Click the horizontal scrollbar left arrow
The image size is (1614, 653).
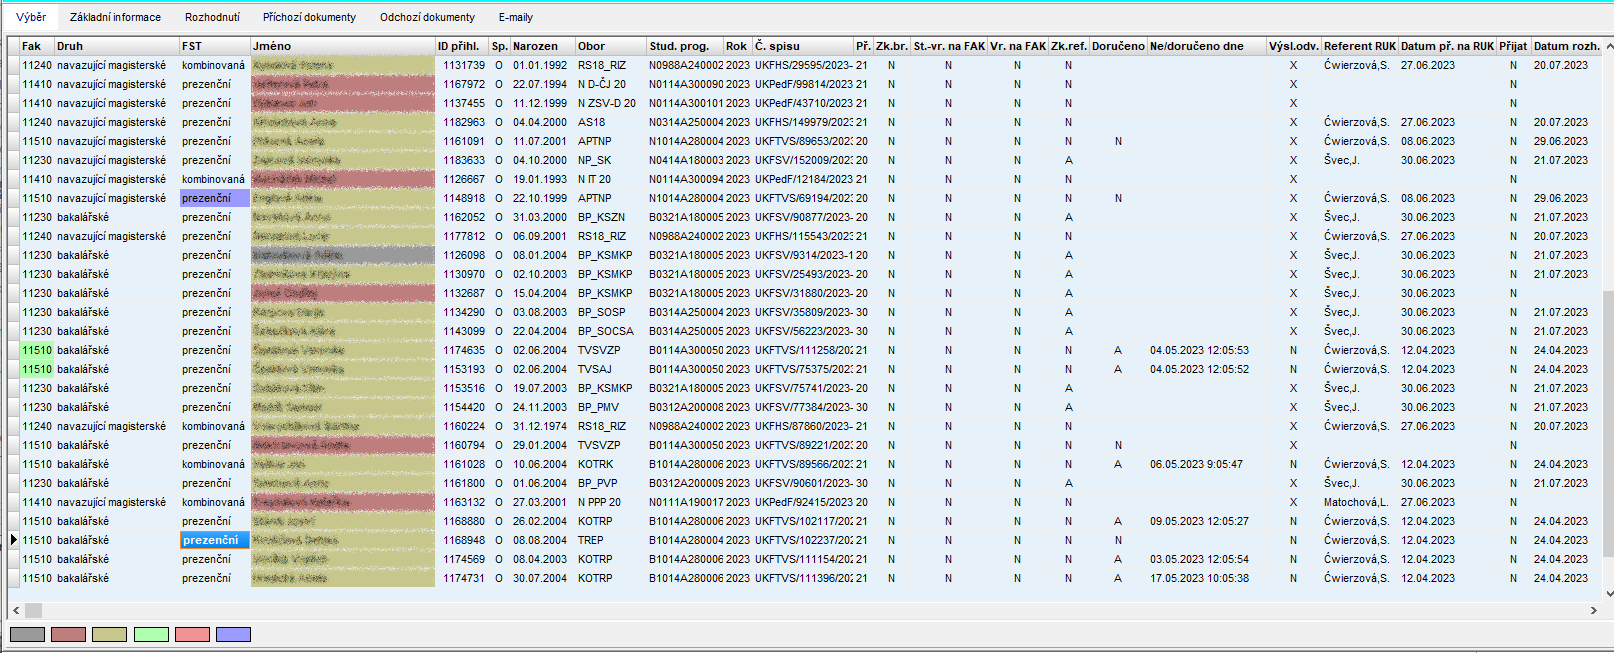(x=16, y=610)
